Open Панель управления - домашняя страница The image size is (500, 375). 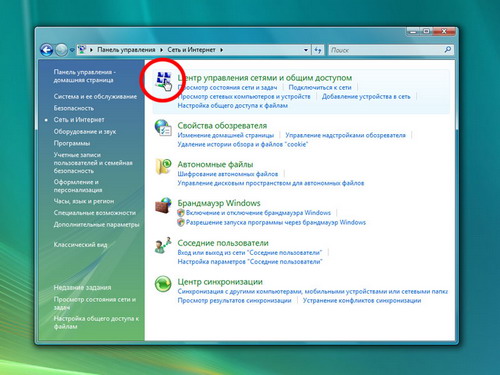84,76
